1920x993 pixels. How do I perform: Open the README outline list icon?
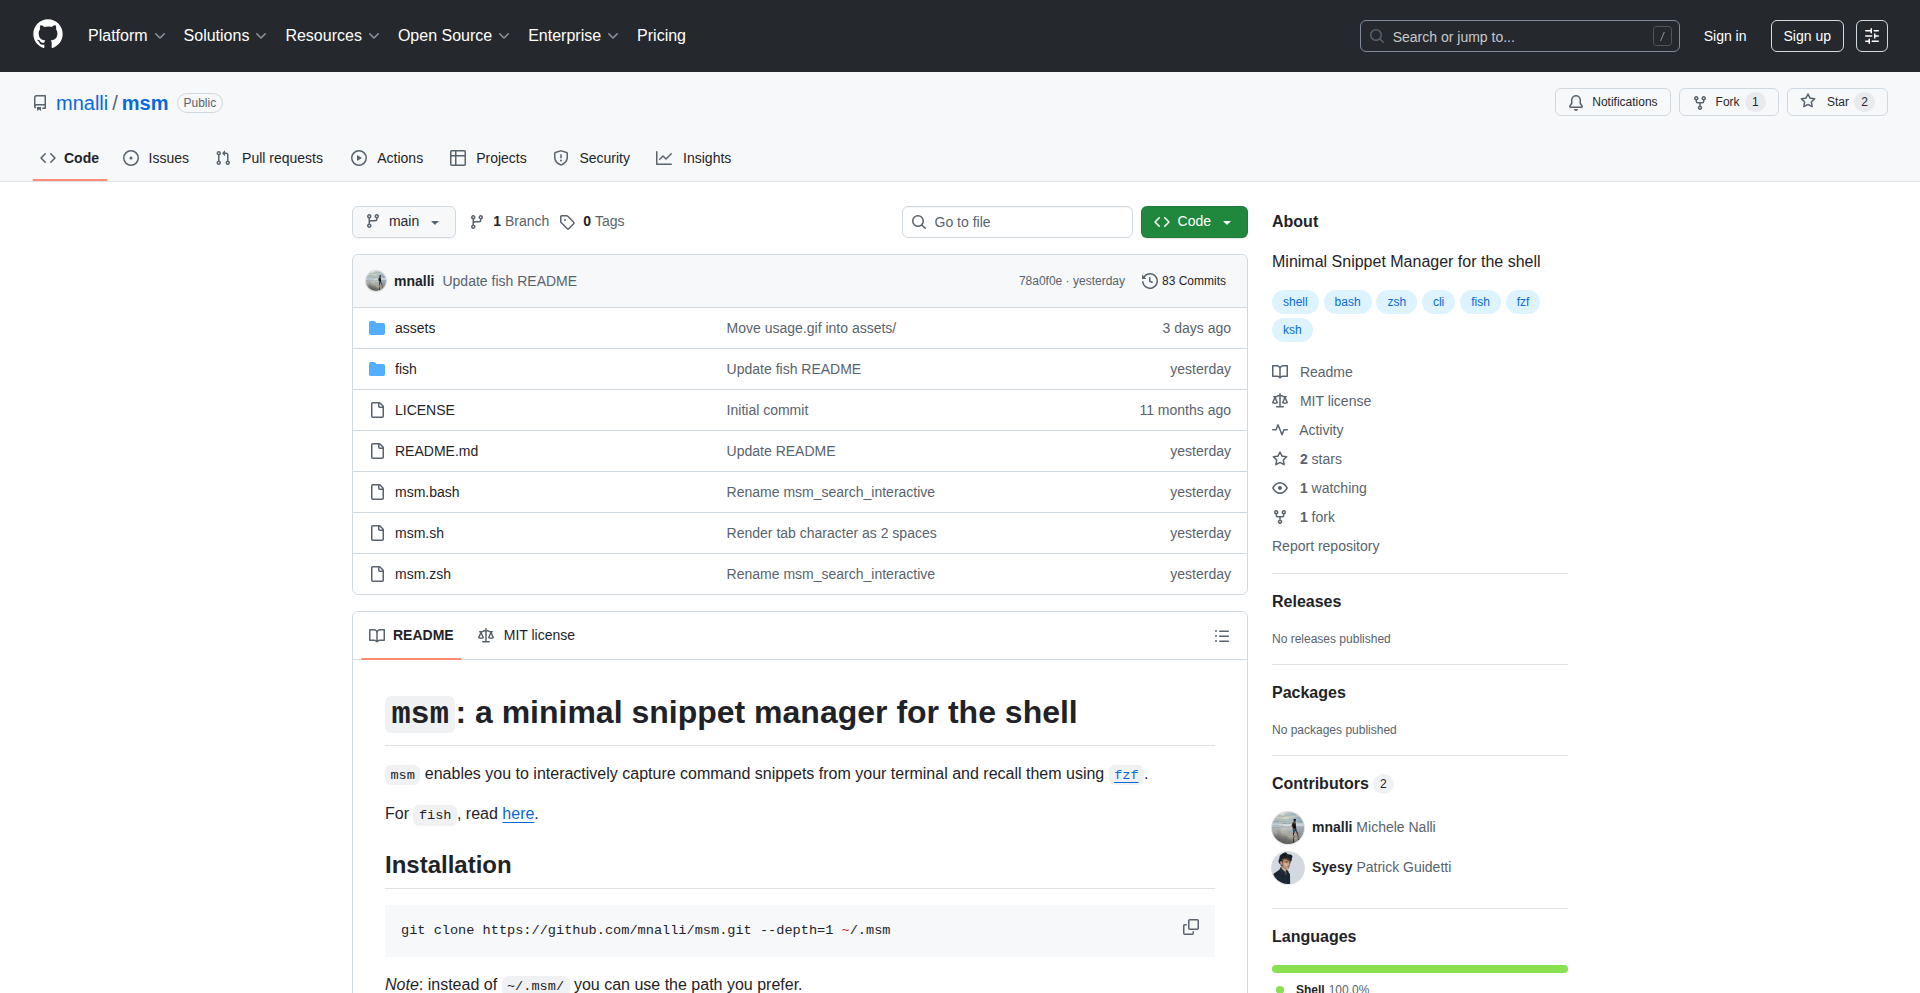(x=1222, y=636)
